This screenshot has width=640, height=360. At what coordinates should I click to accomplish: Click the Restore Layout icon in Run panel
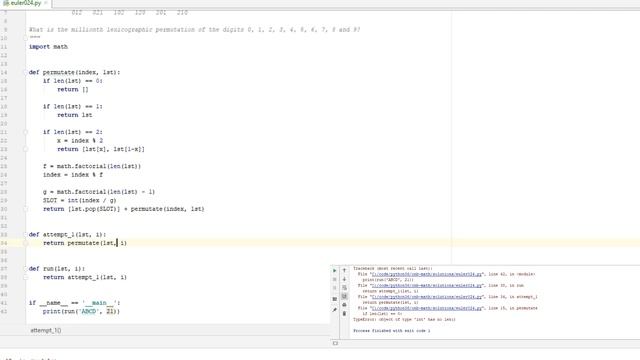click(335, 299)
